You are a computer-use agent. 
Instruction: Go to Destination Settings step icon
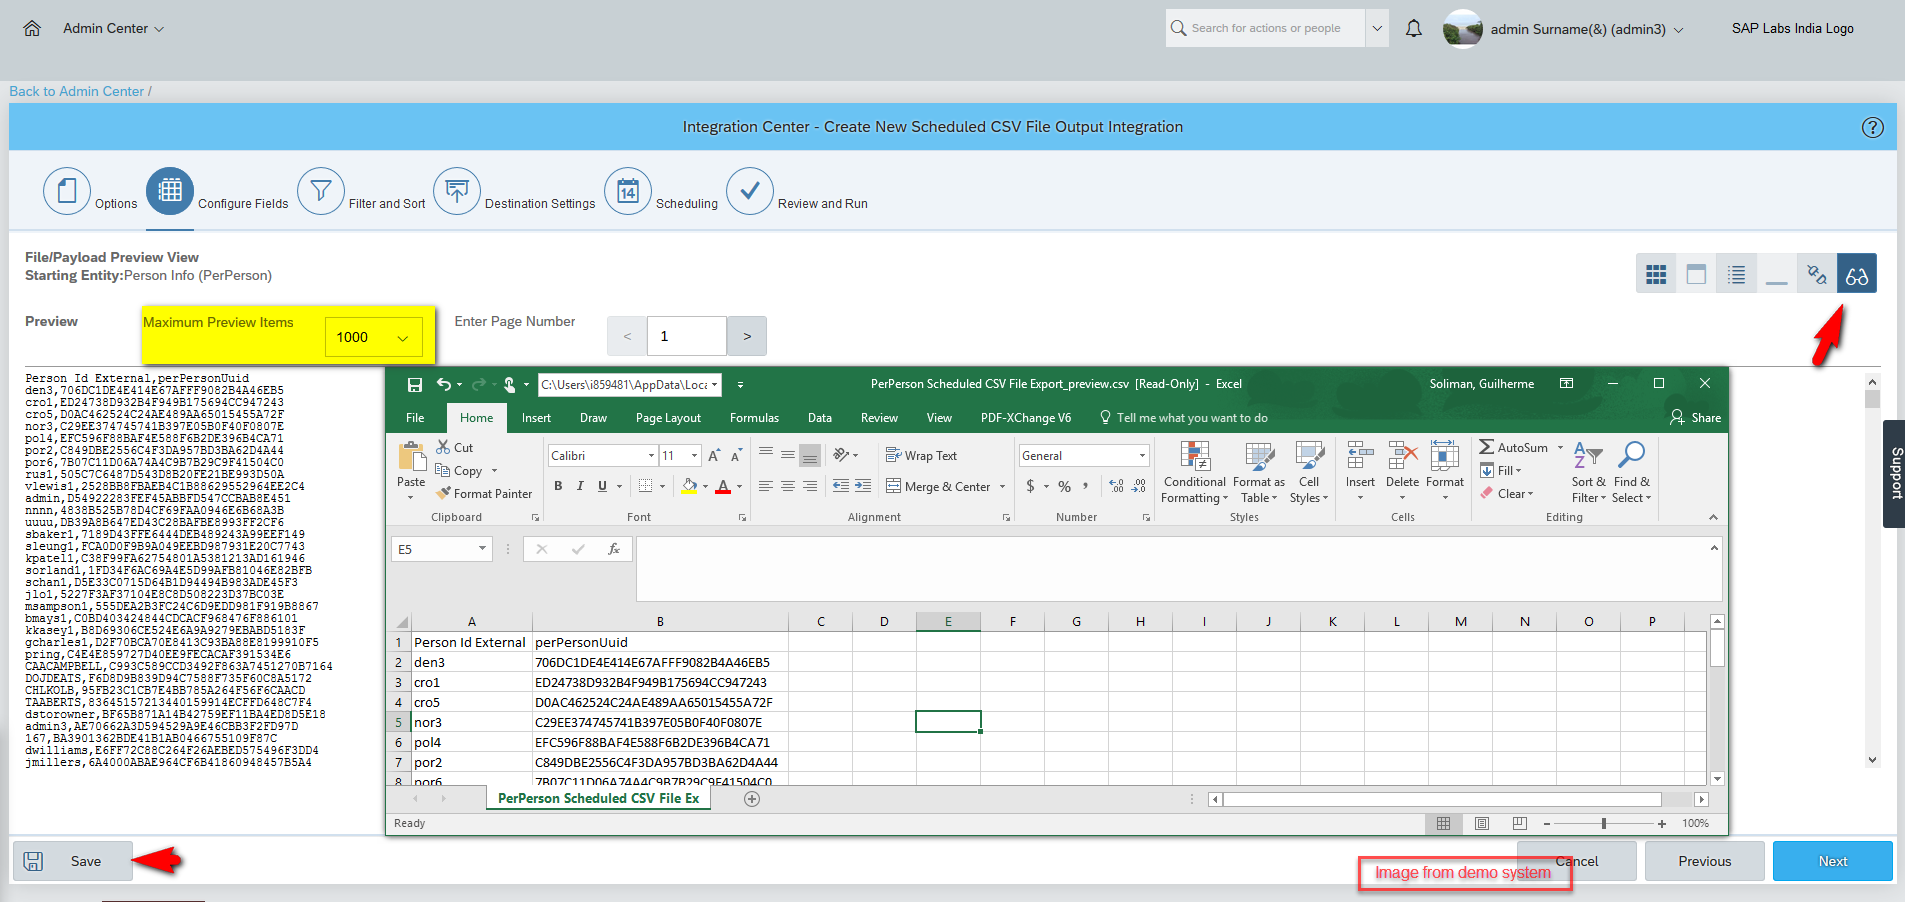point(457,191)
